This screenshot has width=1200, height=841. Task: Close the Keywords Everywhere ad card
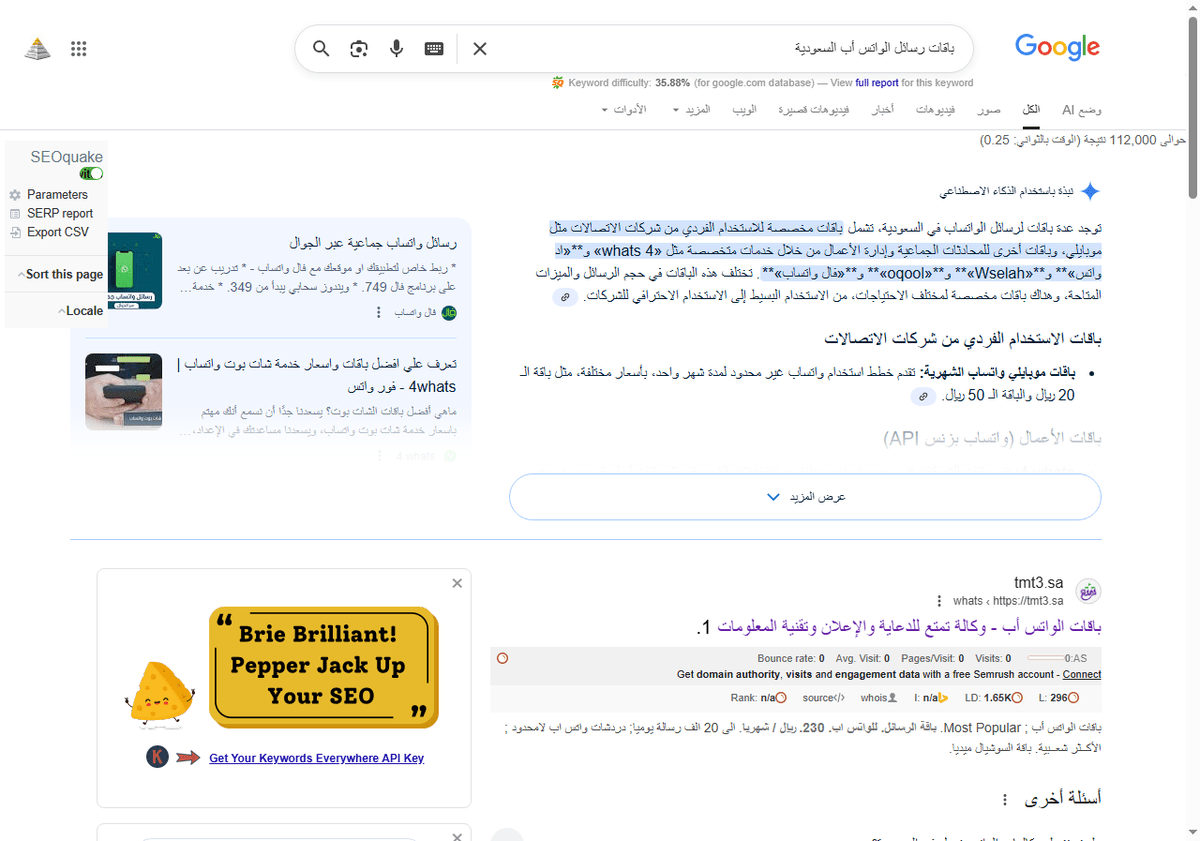457,583
